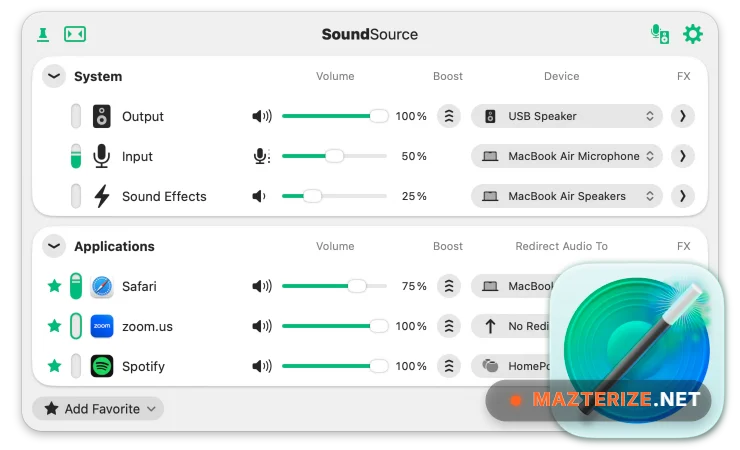Toggle the Output level meter pill
Screen dimensions: 740x450
(76, 116)
